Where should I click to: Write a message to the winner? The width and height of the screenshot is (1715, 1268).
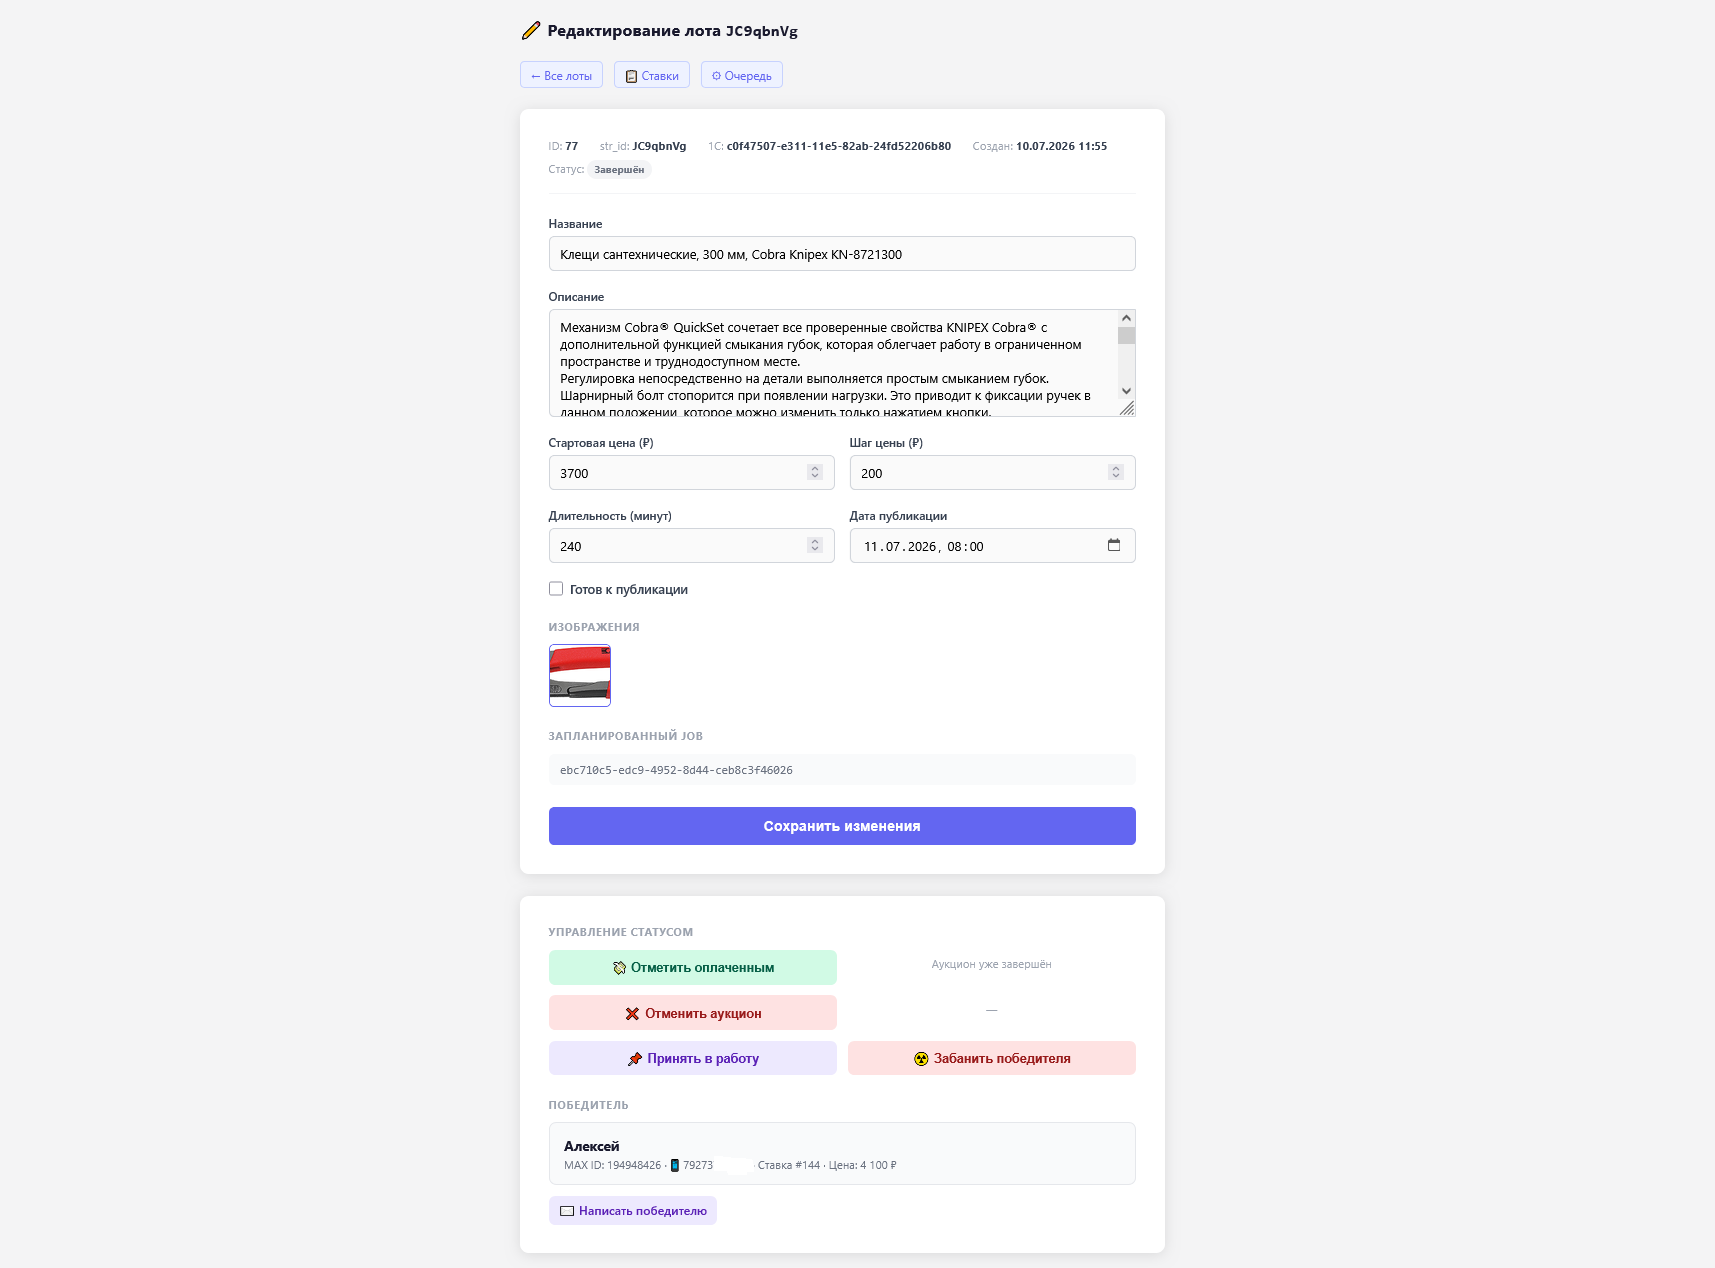(x=633, y=1211)
